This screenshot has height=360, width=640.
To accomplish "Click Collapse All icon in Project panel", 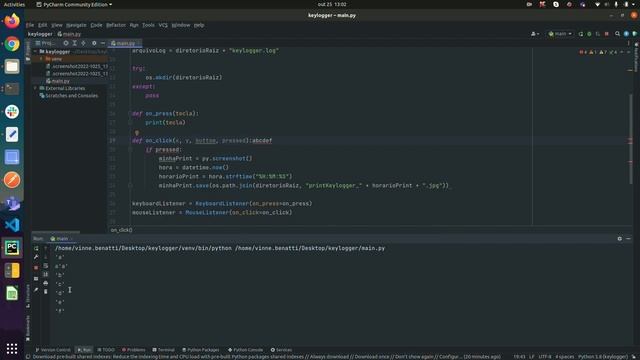I will (84, 43).
